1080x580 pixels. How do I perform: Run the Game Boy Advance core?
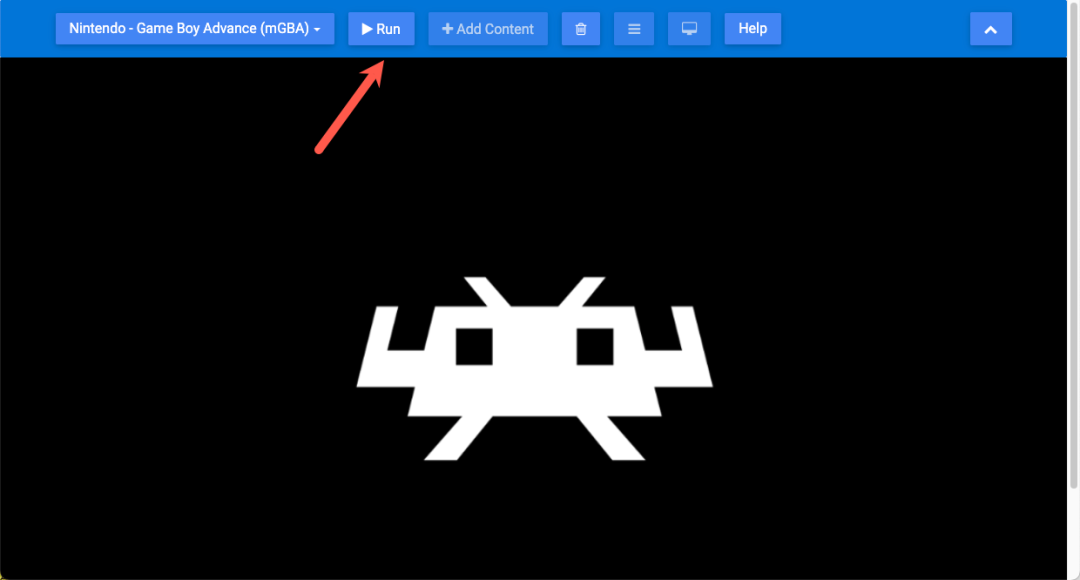click(x=381, y=28)
